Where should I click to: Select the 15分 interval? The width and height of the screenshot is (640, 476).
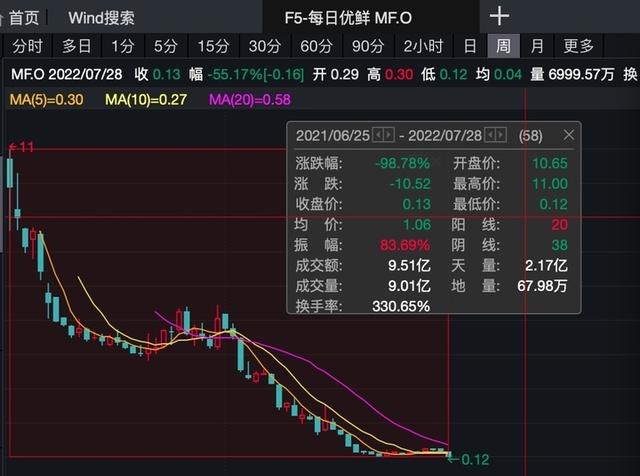coord(213,46)
